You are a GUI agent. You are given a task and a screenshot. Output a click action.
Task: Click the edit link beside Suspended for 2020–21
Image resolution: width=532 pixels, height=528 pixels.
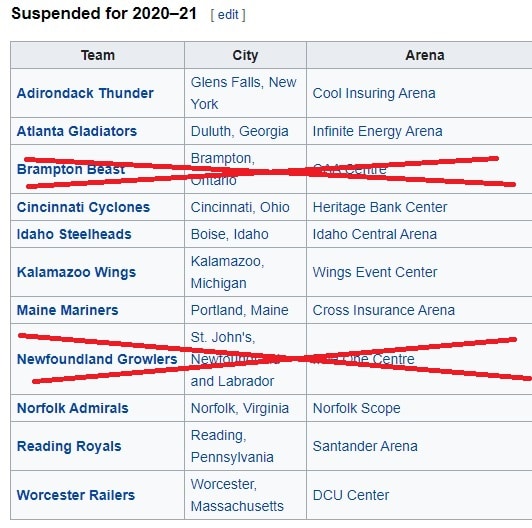(x=228, y=15)
